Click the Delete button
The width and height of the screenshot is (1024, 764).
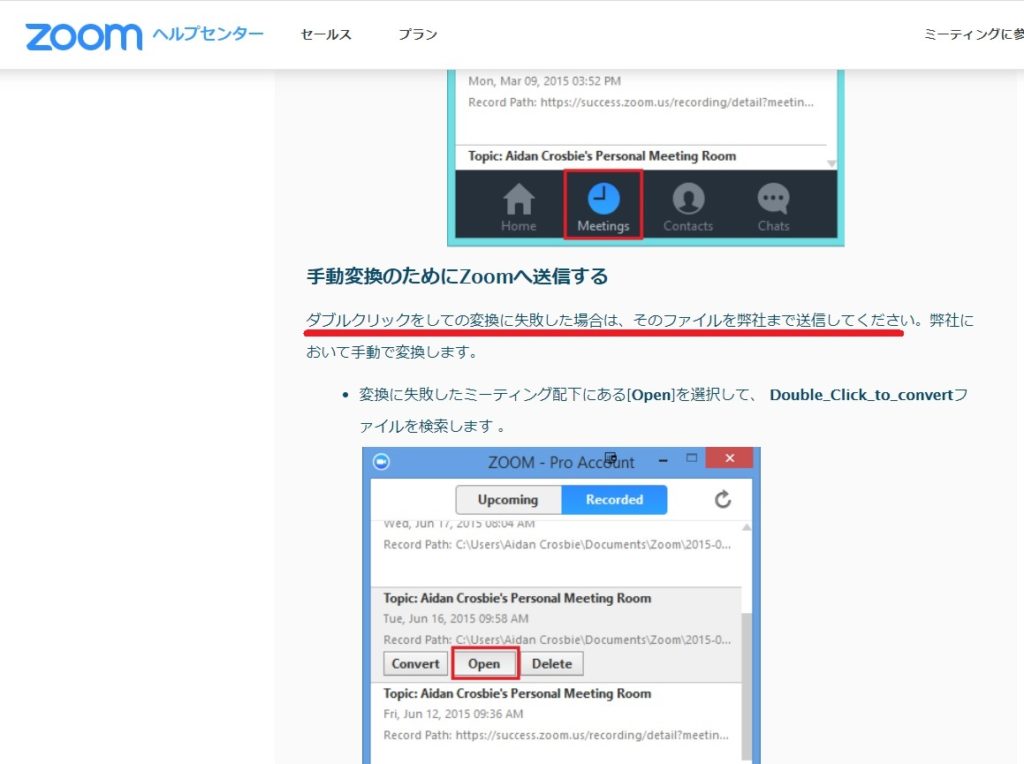point(552,663)
